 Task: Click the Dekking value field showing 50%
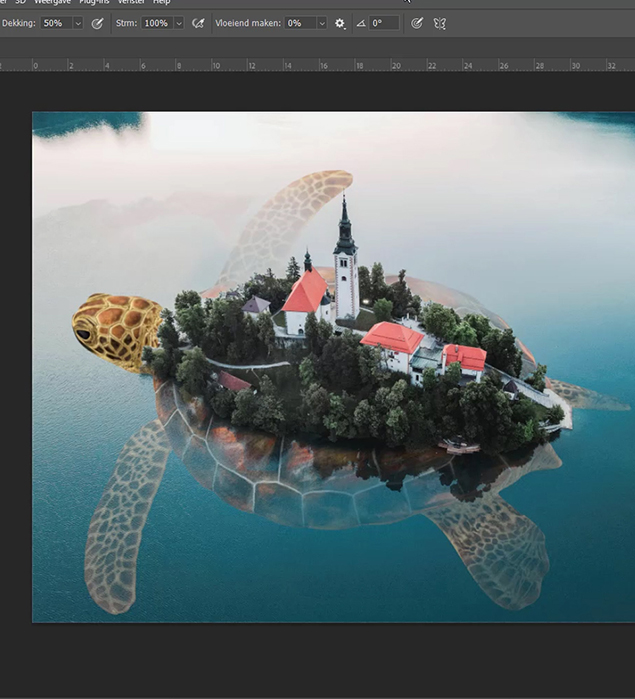click(57, 23)
